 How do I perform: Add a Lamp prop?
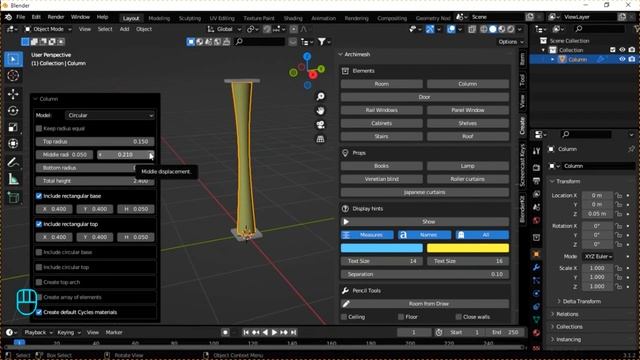pyautogui.click(x=468, y=166)
